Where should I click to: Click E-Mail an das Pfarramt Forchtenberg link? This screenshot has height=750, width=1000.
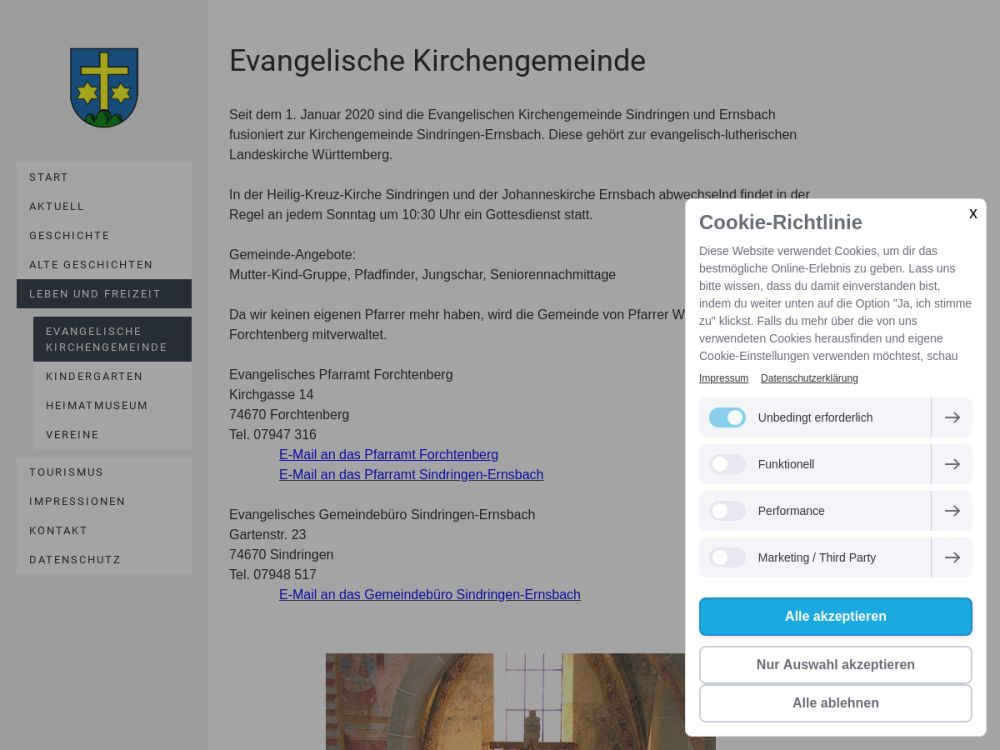click(x=388, y=455)
